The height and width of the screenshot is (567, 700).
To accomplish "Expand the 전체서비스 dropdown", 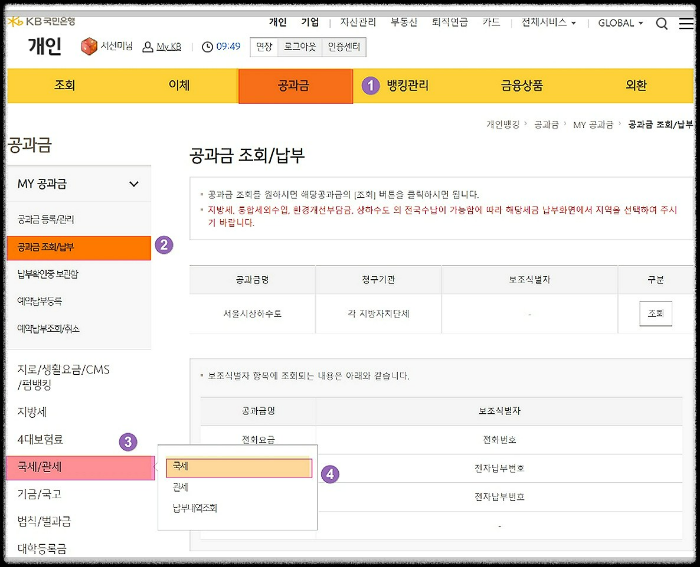I will (x=549, y=22).
